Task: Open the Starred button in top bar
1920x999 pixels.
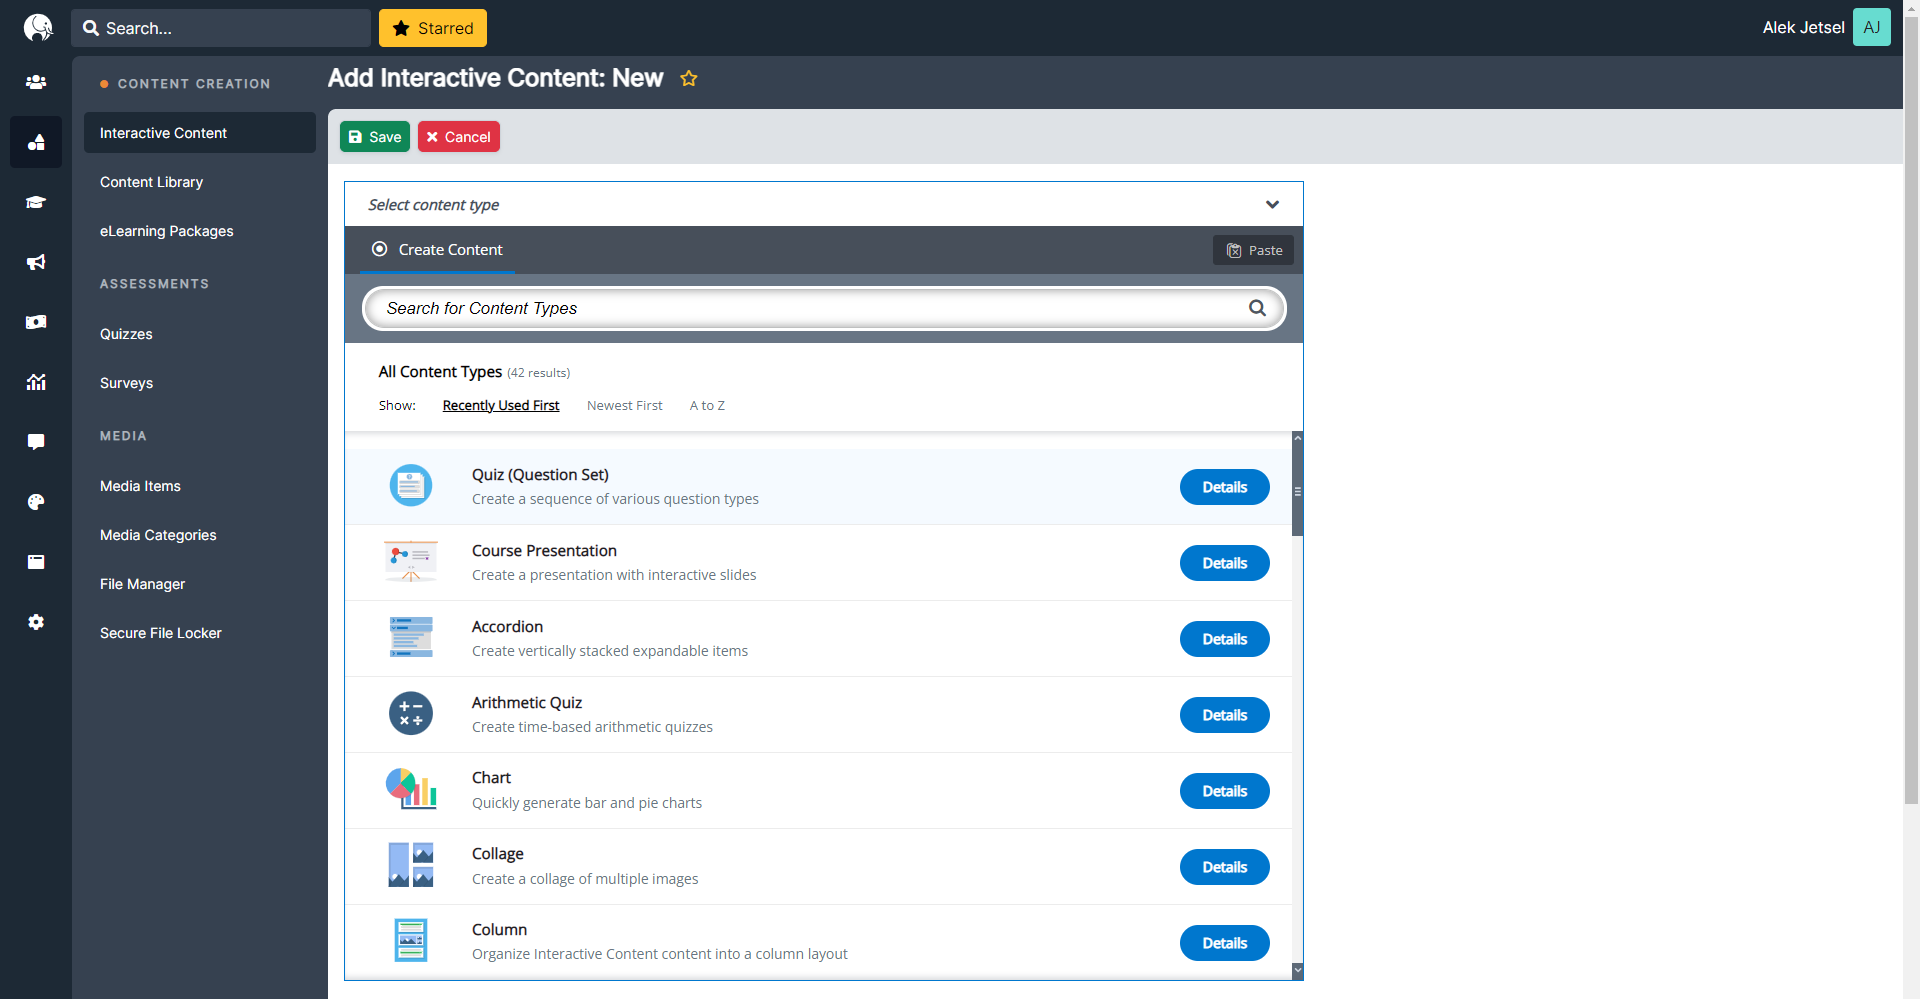Action: pos(433,28)
